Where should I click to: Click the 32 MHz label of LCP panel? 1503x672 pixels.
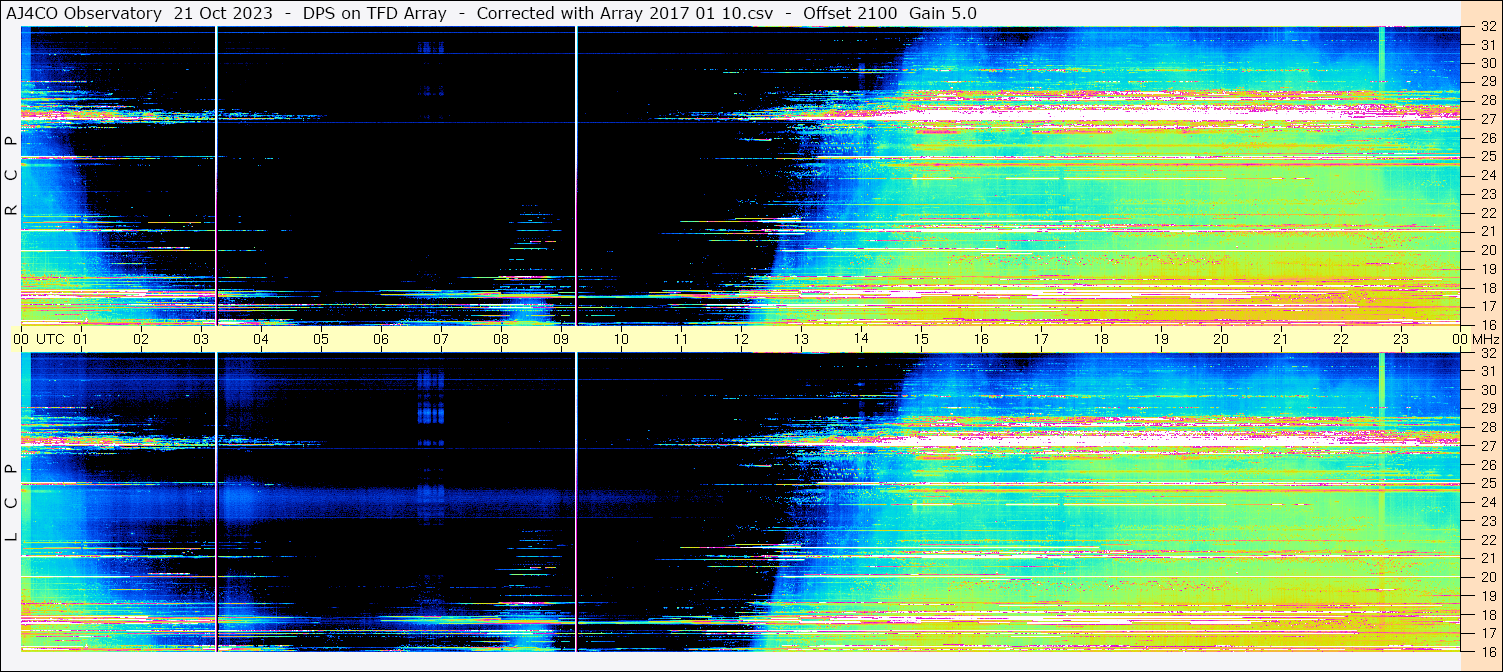pos(1487,353)
